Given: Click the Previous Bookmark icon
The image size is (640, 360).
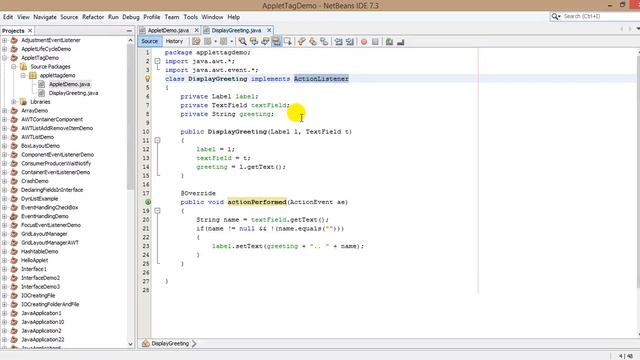Looking at the screenshot, I should click(302, 41).
